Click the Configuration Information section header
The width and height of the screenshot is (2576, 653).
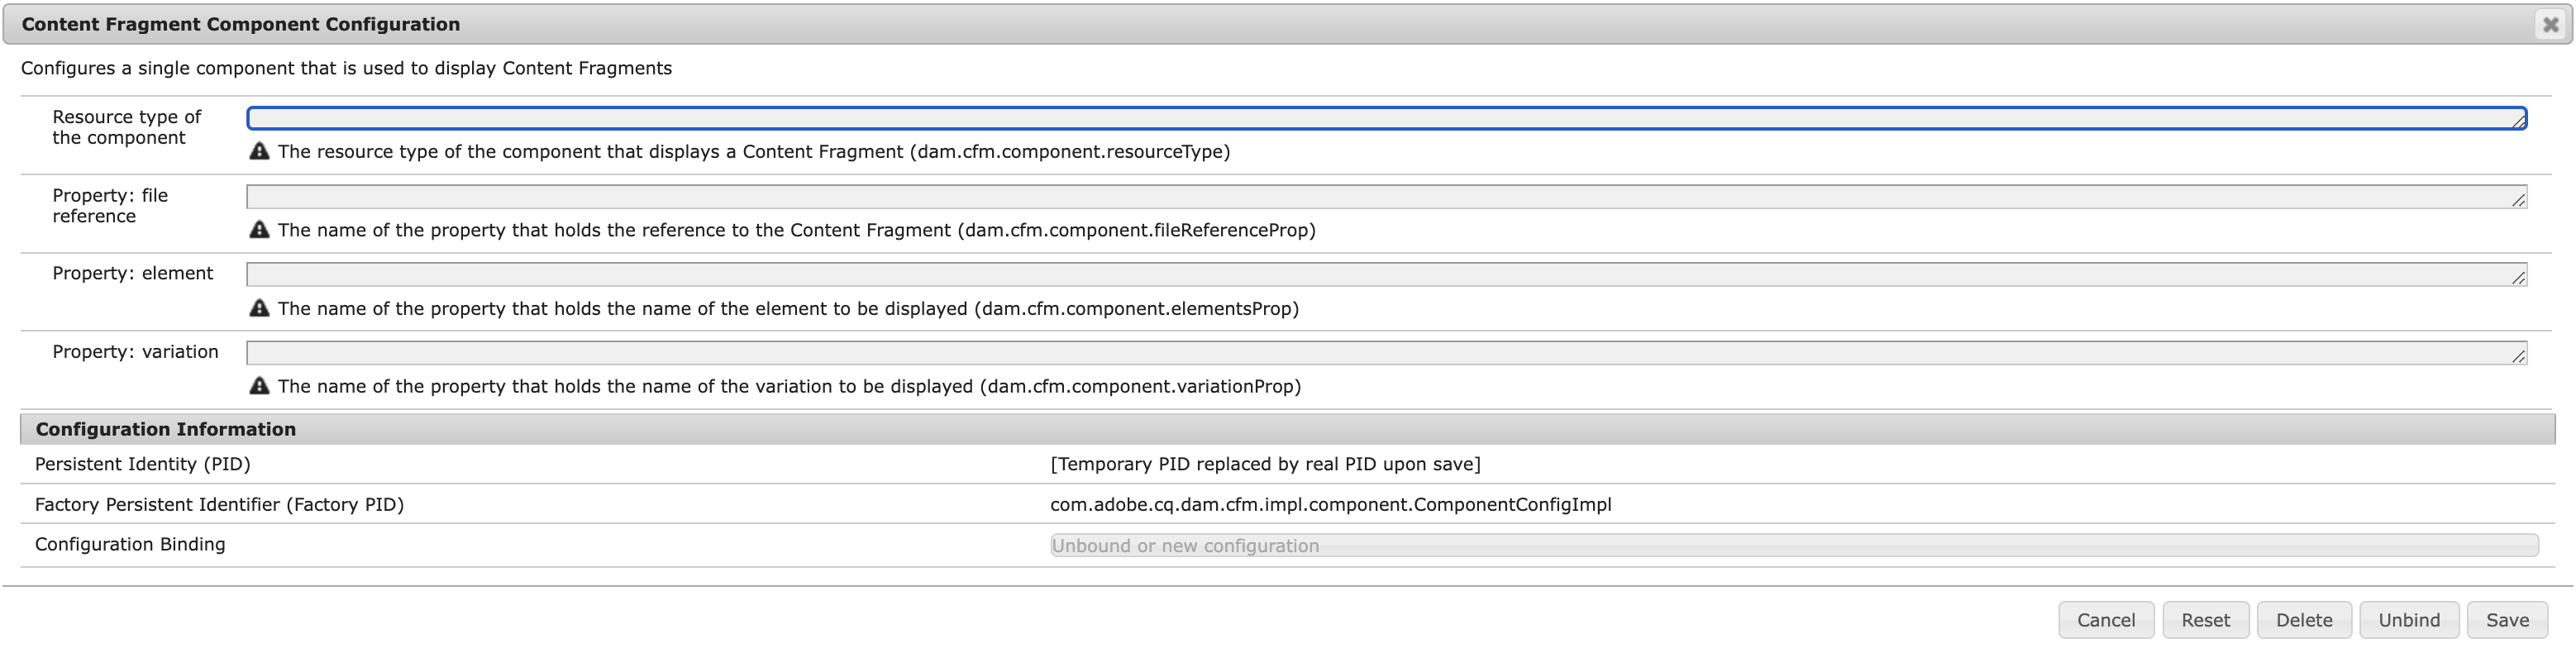pos(166,428)
